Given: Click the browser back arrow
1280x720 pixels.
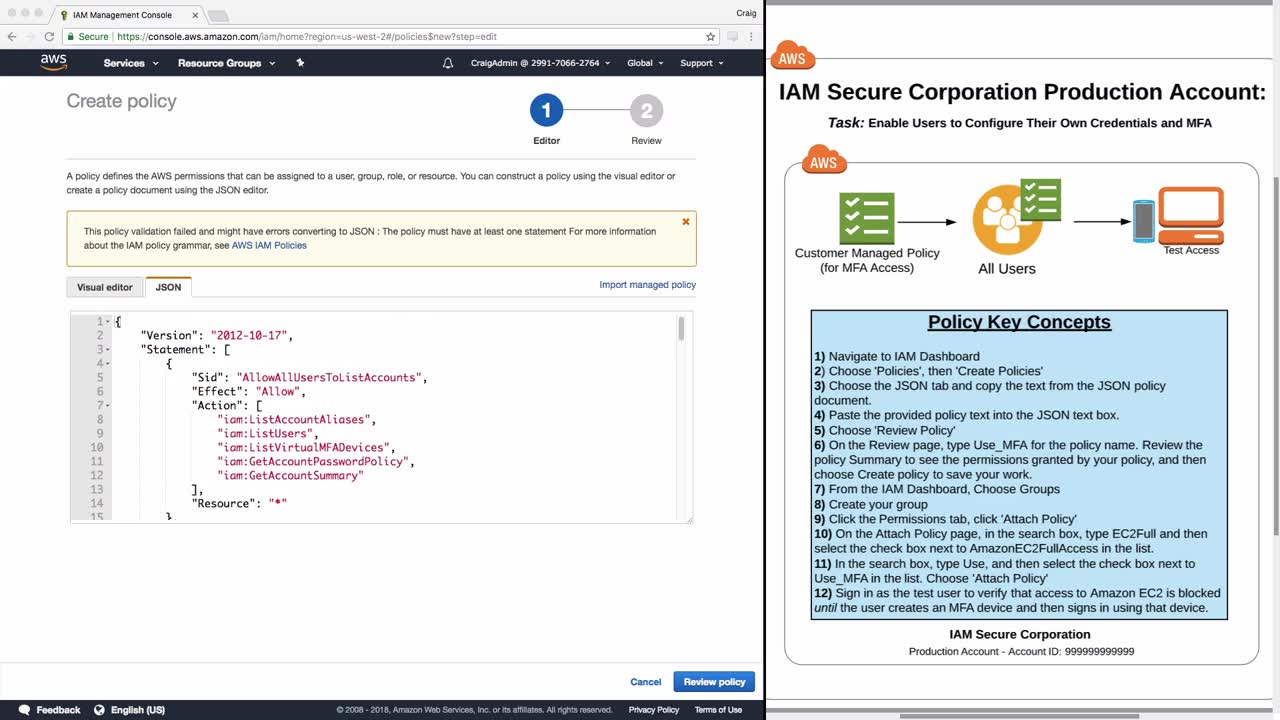Looking at the screenshot, I should (12, 36).
